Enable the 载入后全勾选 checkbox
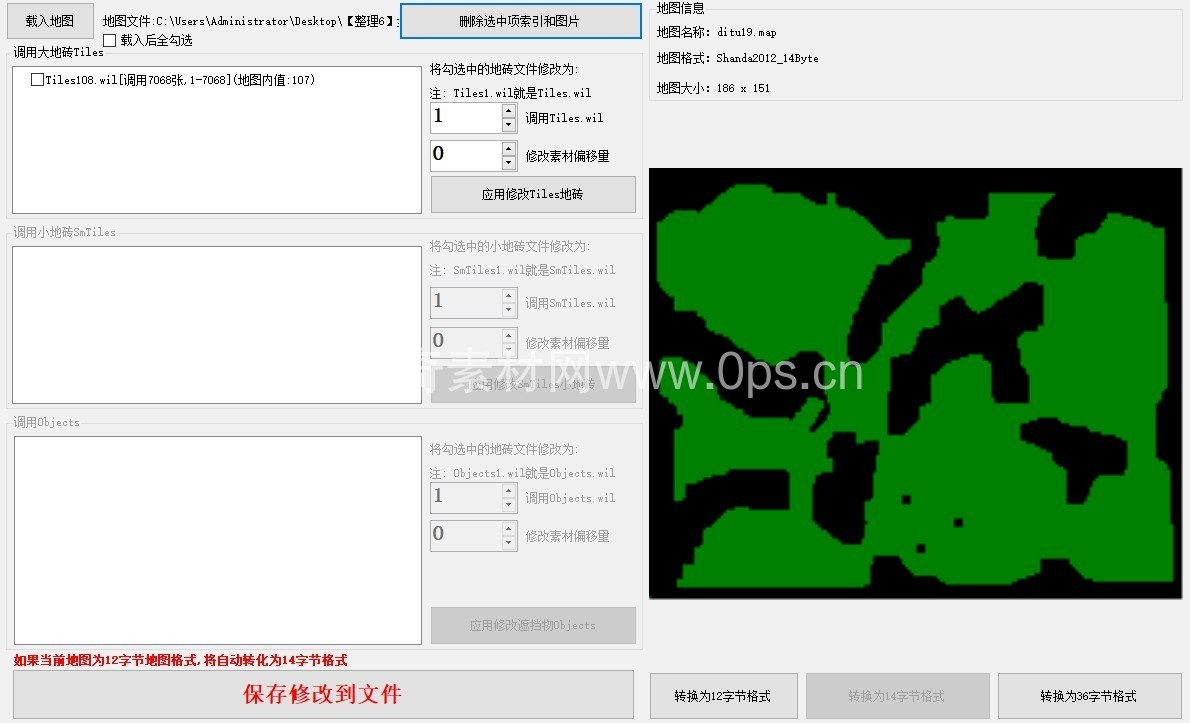This screenshot has height=723, width=1190. [110, 40]
